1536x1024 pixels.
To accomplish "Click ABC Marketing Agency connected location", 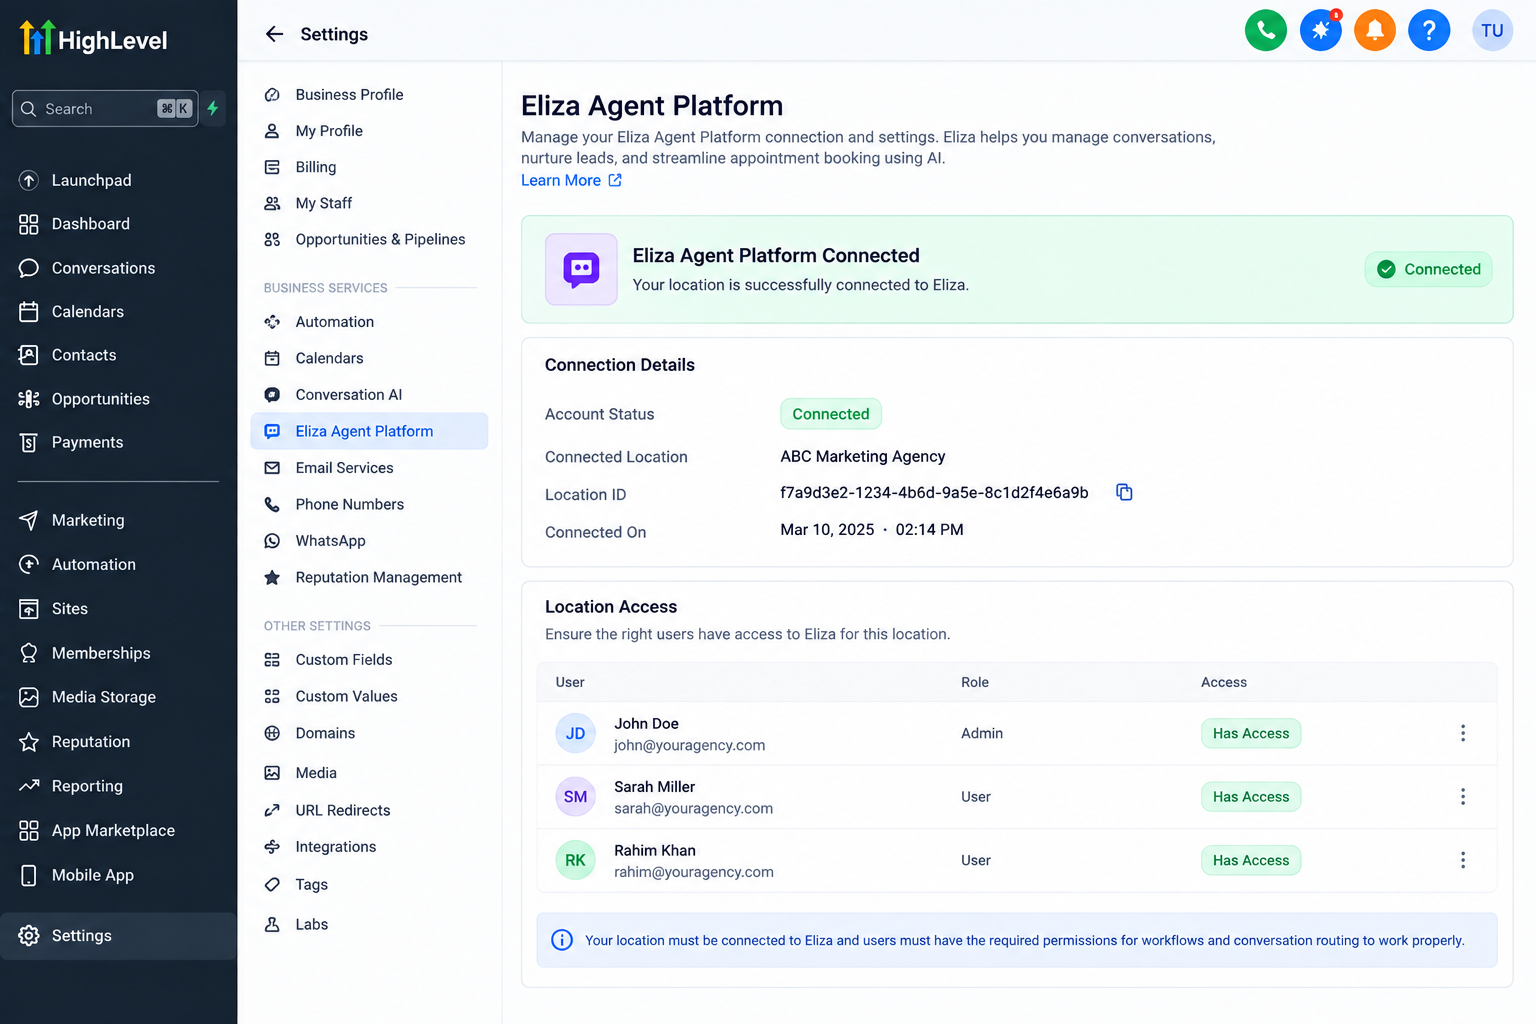I will (x=863, y=456).
